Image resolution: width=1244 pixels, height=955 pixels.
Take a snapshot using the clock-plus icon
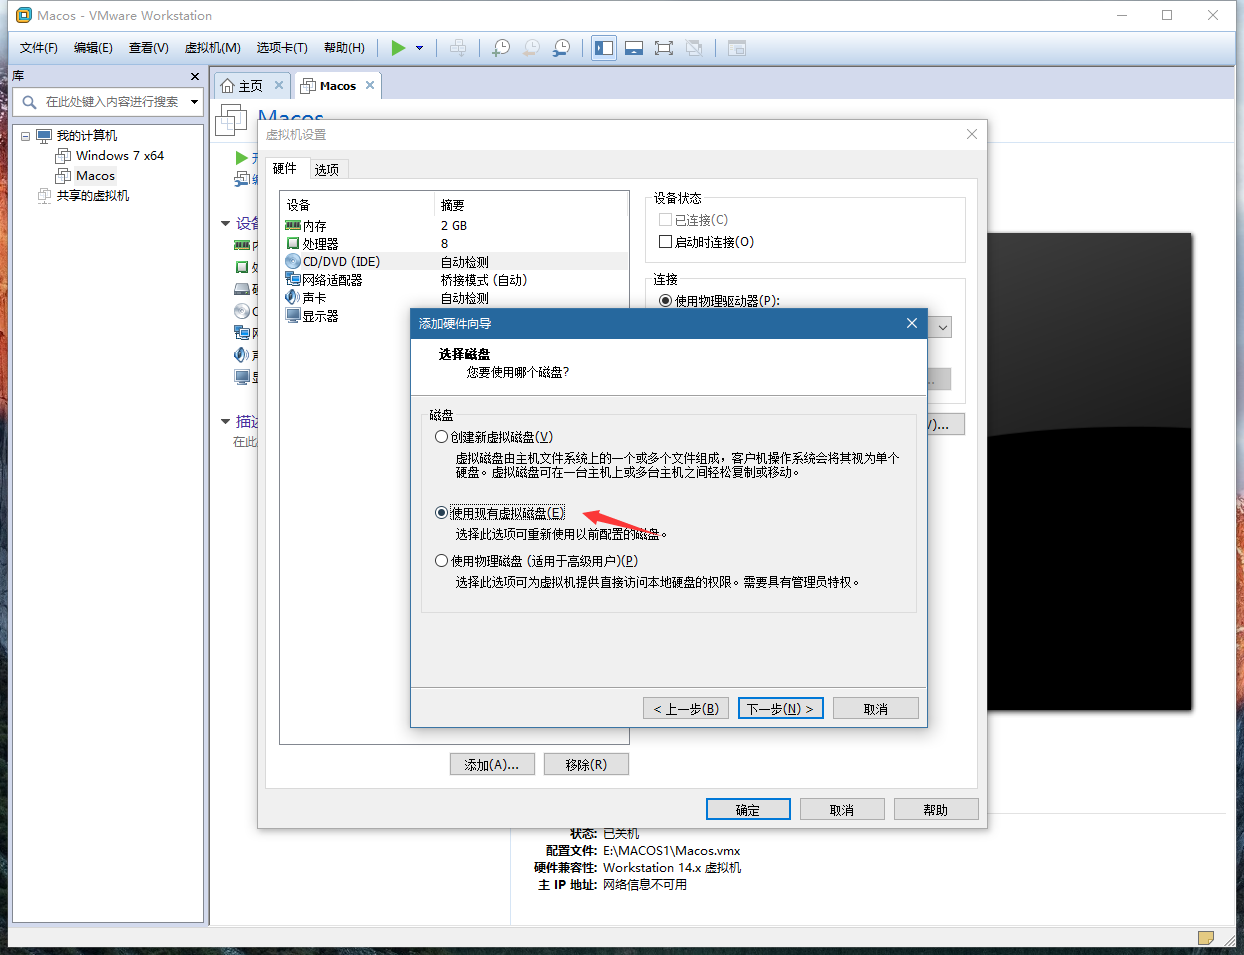click(500, 47)
